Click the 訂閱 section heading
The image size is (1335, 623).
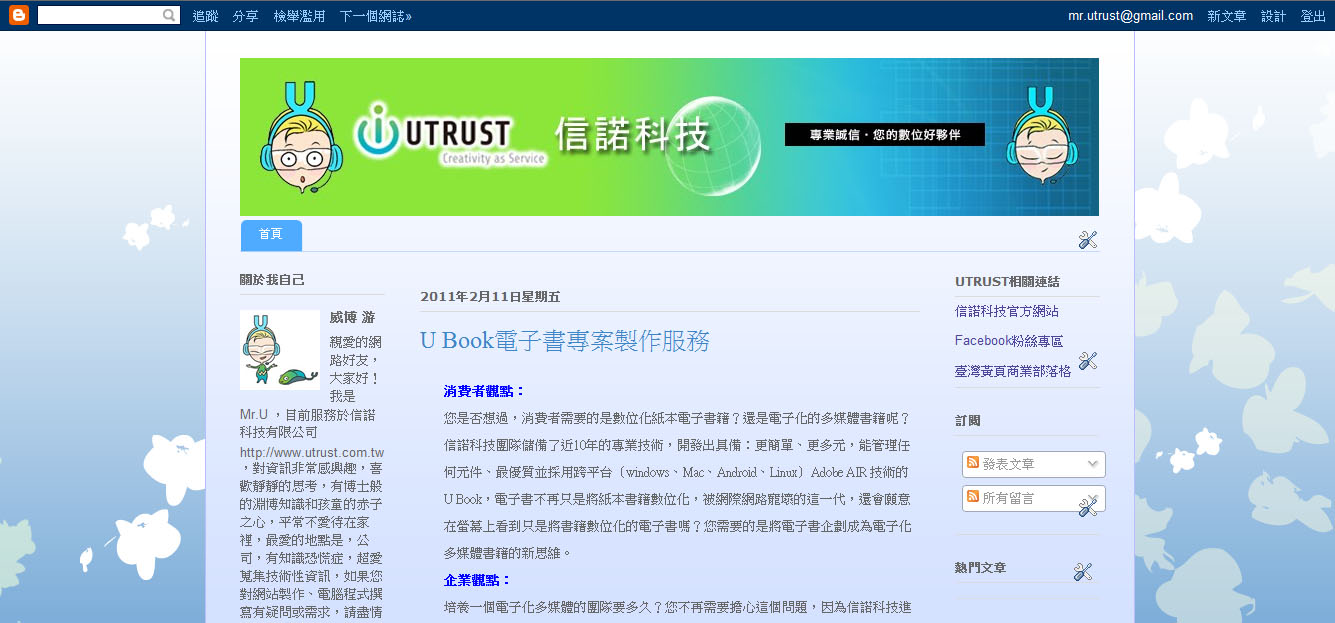point(968,421)
